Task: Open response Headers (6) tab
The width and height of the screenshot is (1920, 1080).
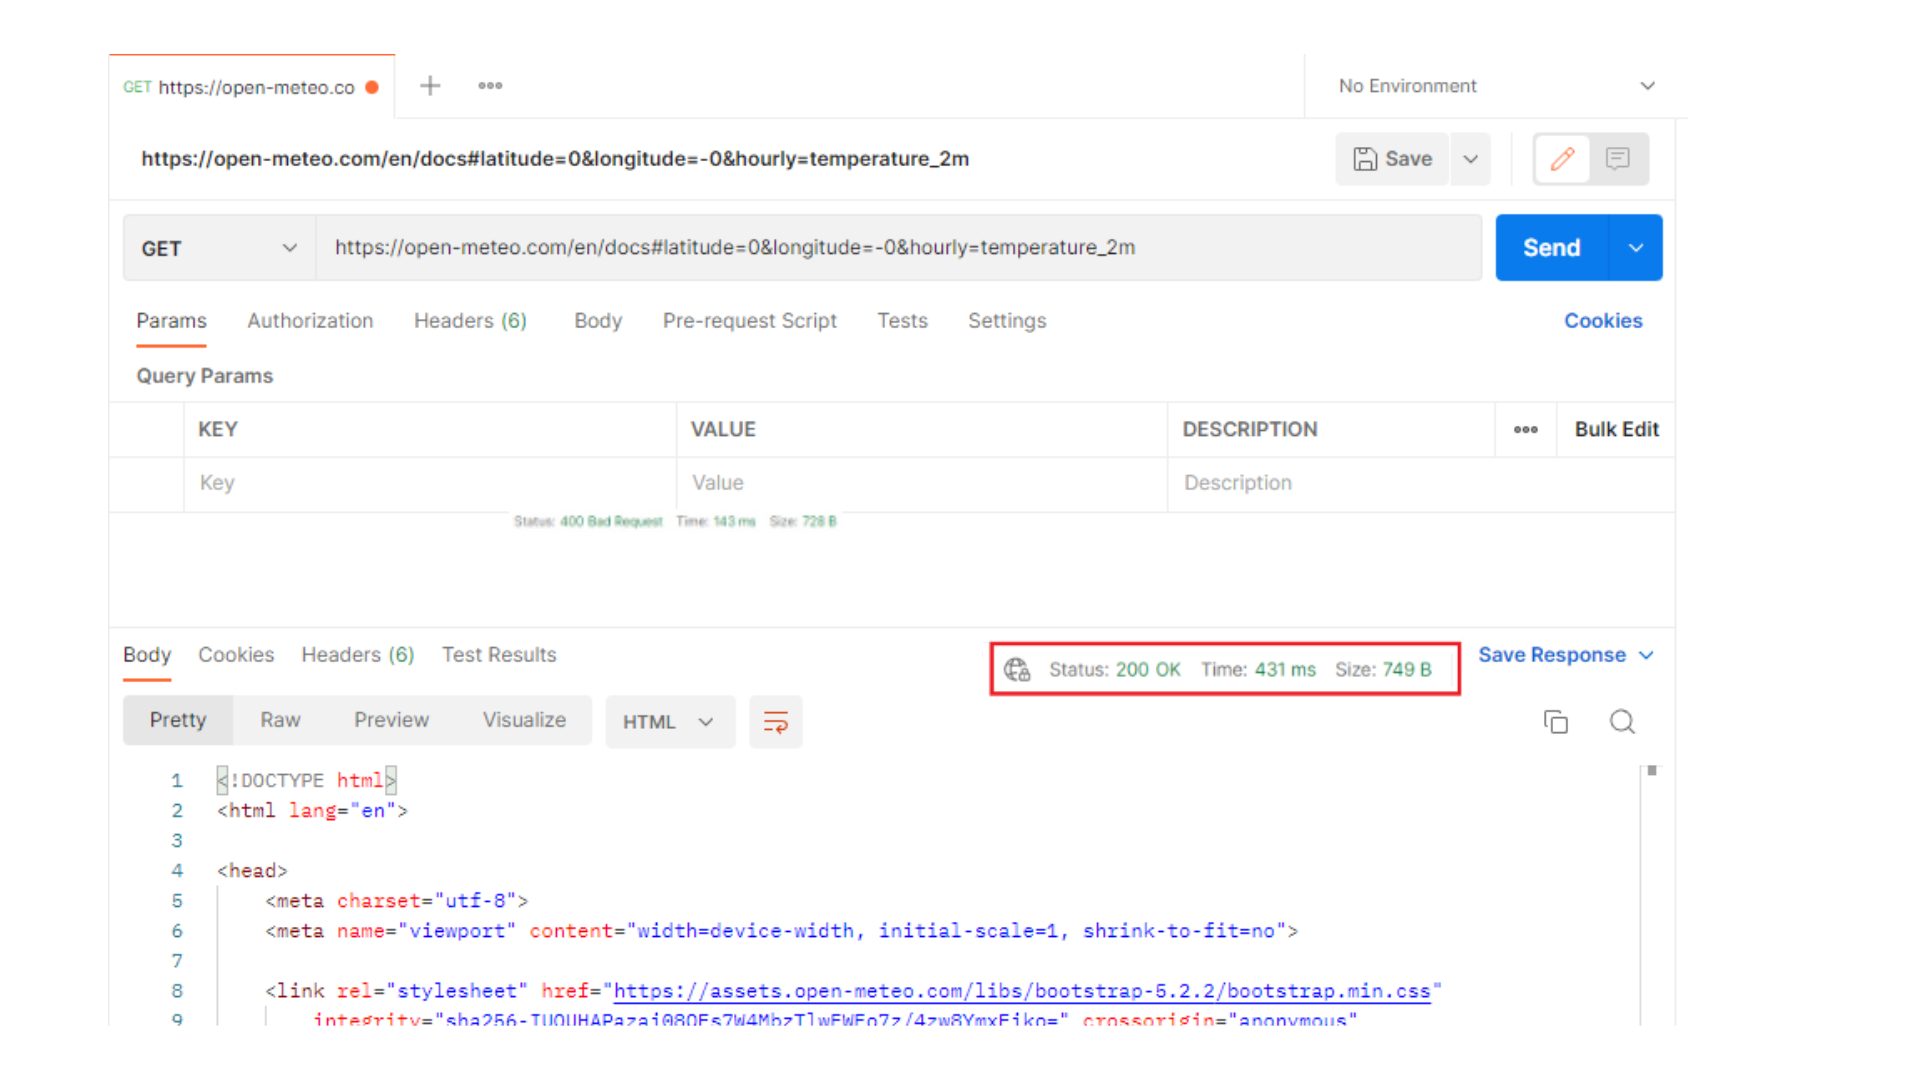Action: pos(358,655)
